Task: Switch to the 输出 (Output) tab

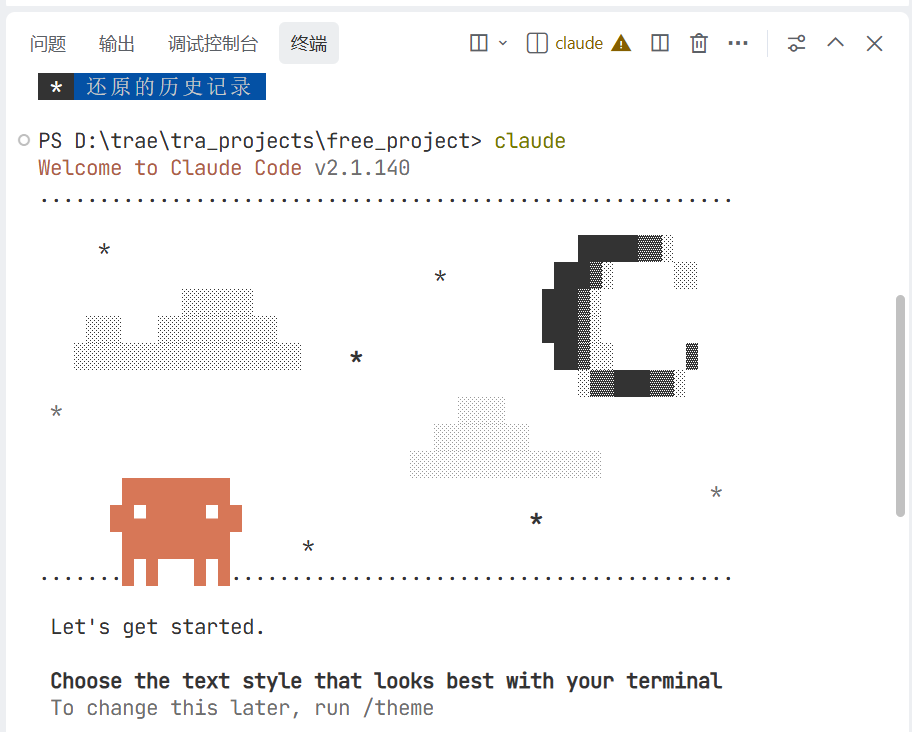Action: (x=116, y=44)
